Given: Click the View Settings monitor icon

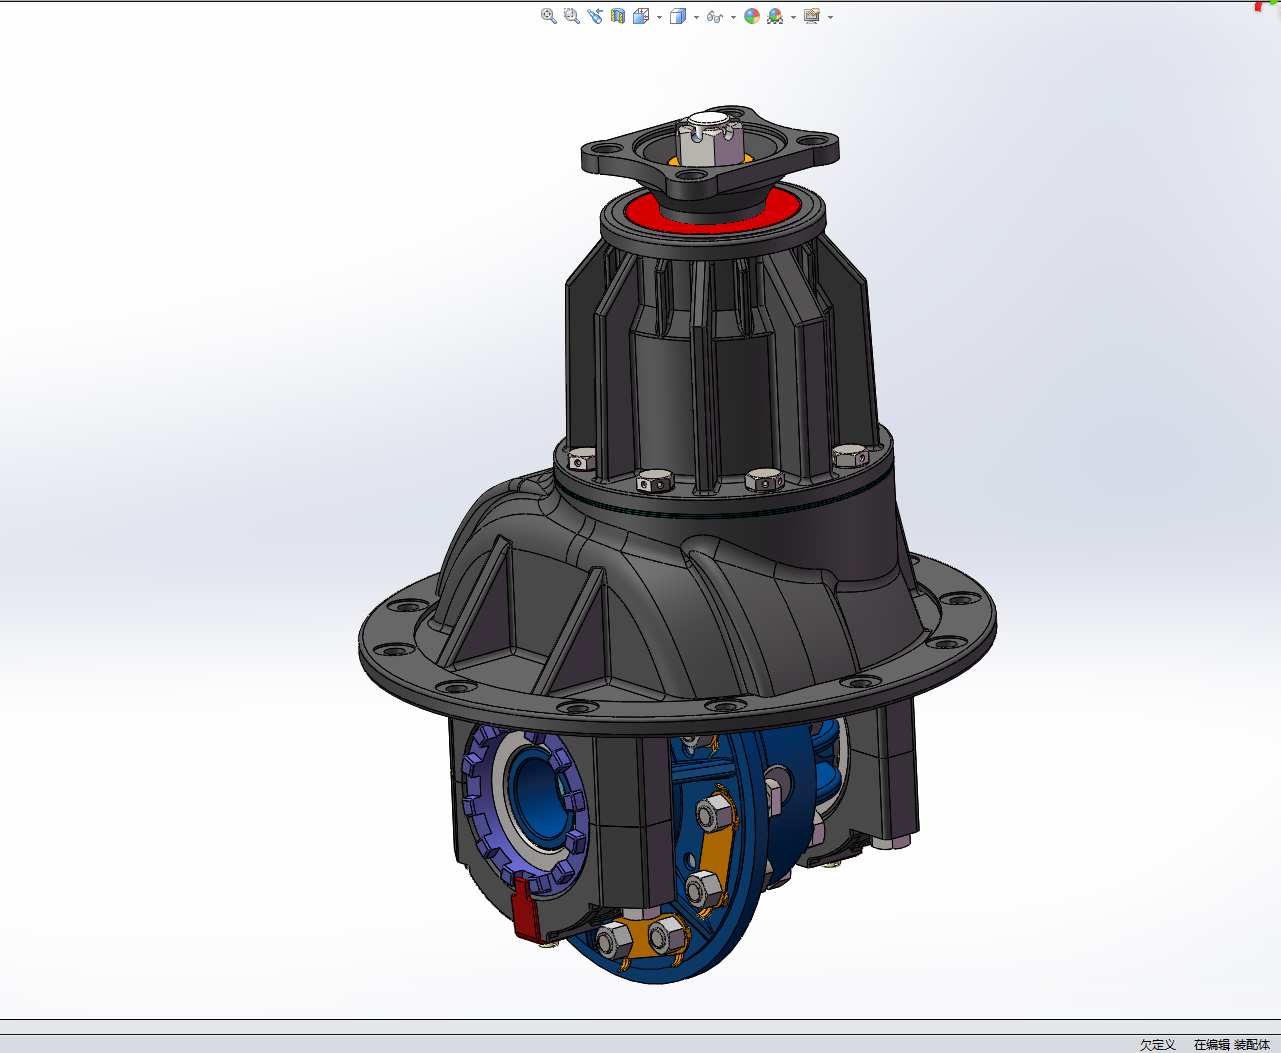Looking at the screenshot, I should pyautogui.click(x=812, y=16).
